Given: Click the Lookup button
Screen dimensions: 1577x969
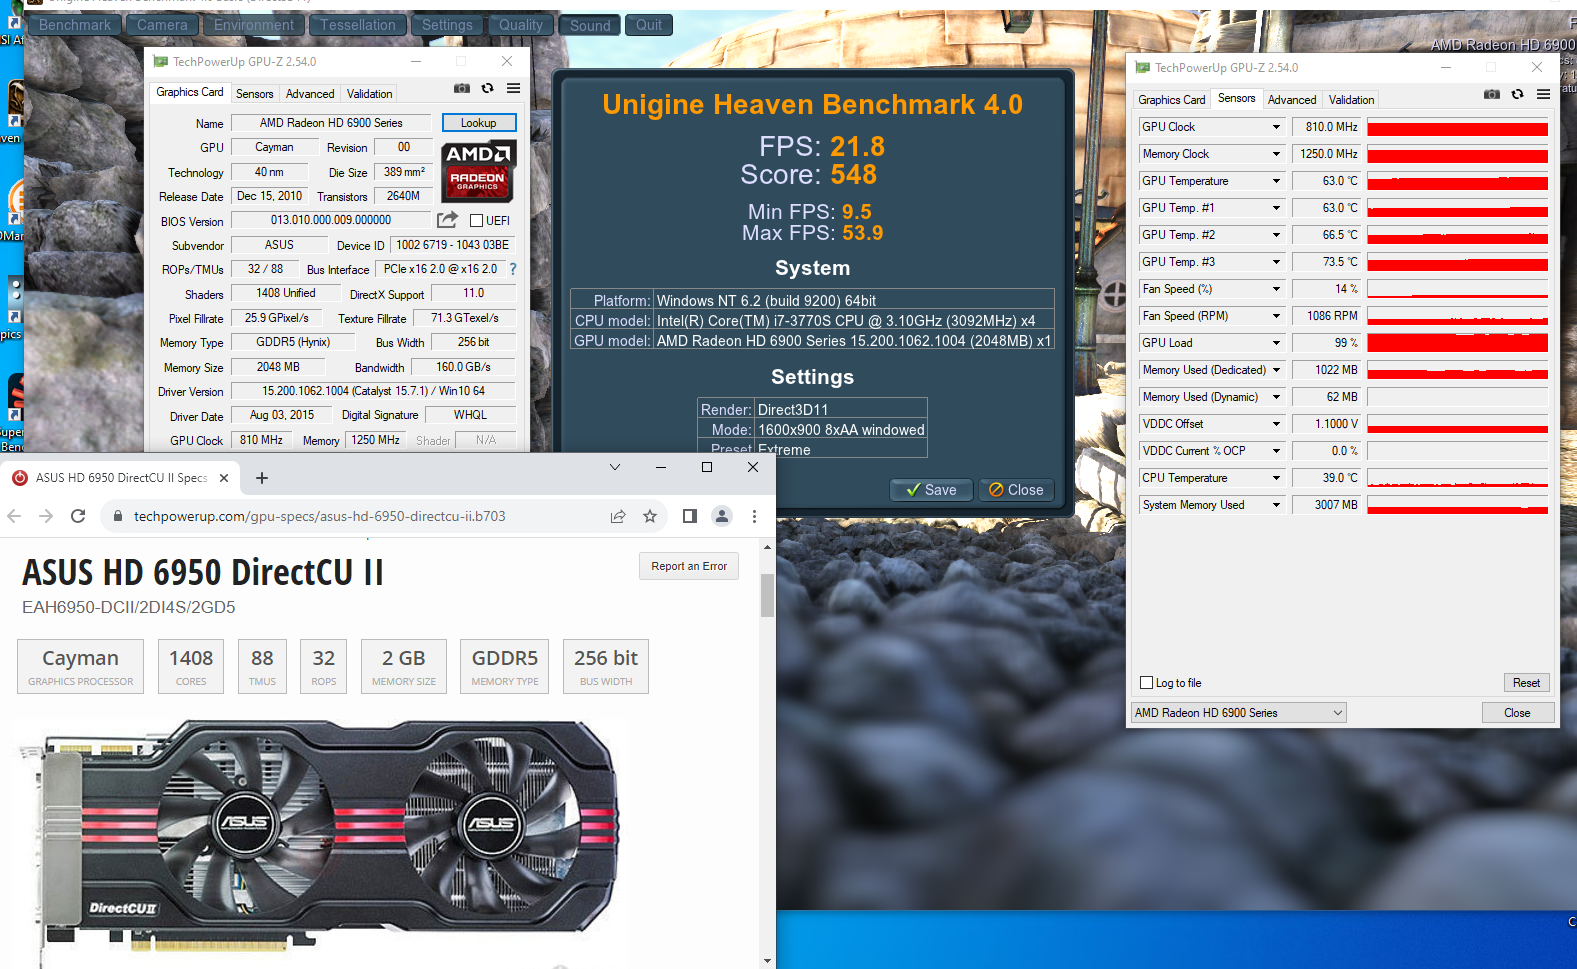Looking at the screenshot, I should (x=479, y=123).
